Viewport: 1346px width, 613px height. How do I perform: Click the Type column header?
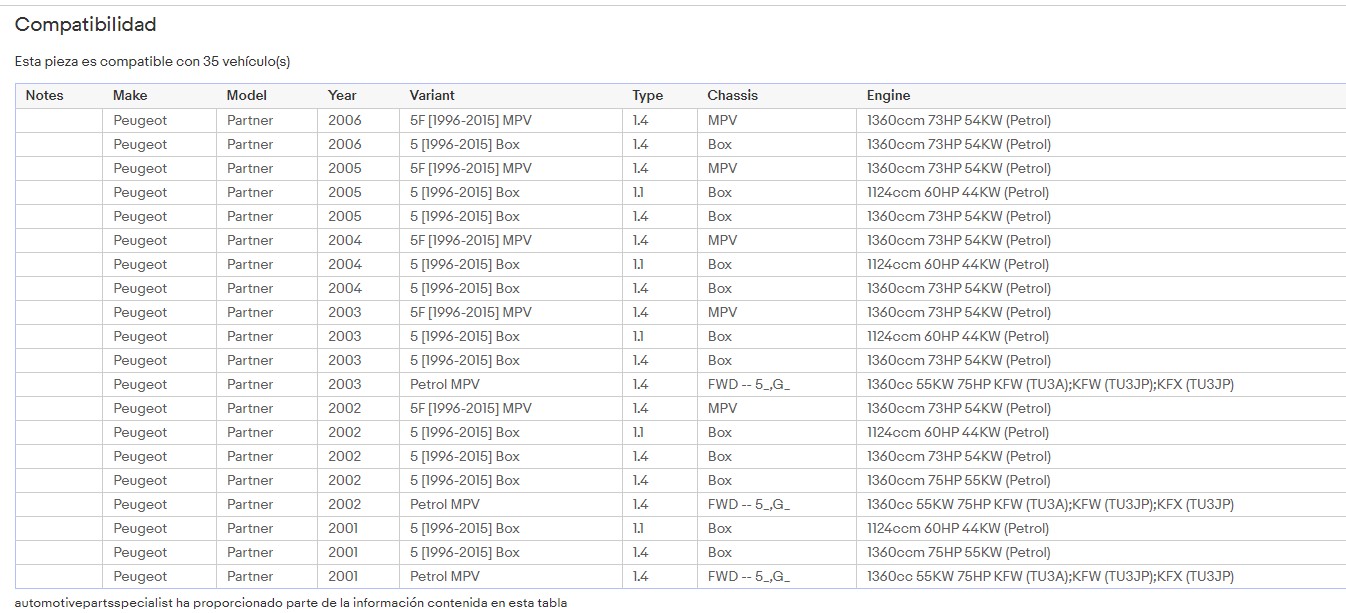[647, 96]
